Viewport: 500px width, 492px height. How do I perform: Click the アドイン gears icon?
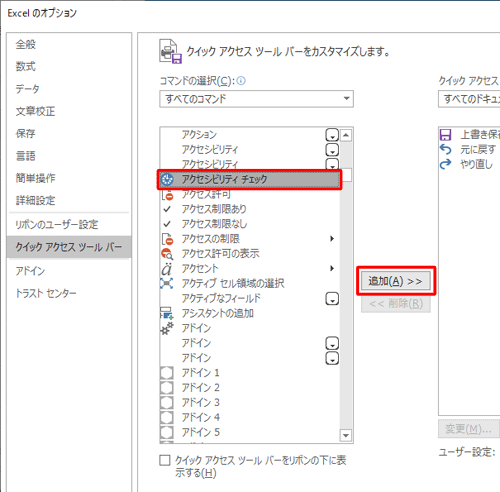tap(167, 328)
